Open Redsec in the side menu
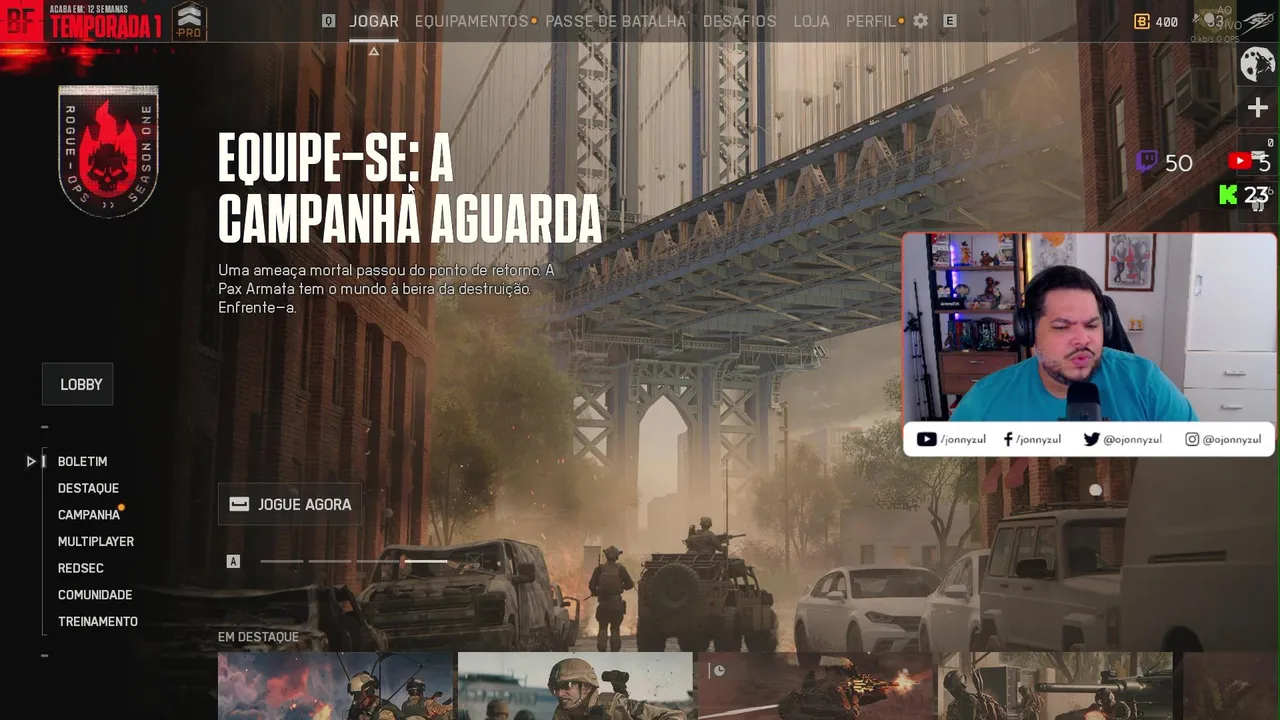 click(x=81, y=568)
